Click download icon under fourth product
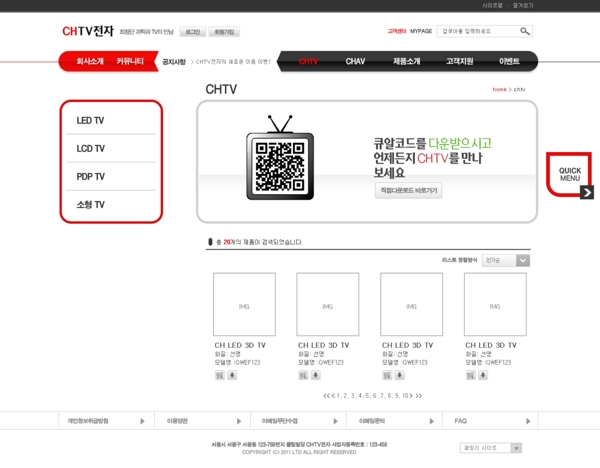This screenshot has width=600, height=468. pyautogui.click(x=483, y=375)
